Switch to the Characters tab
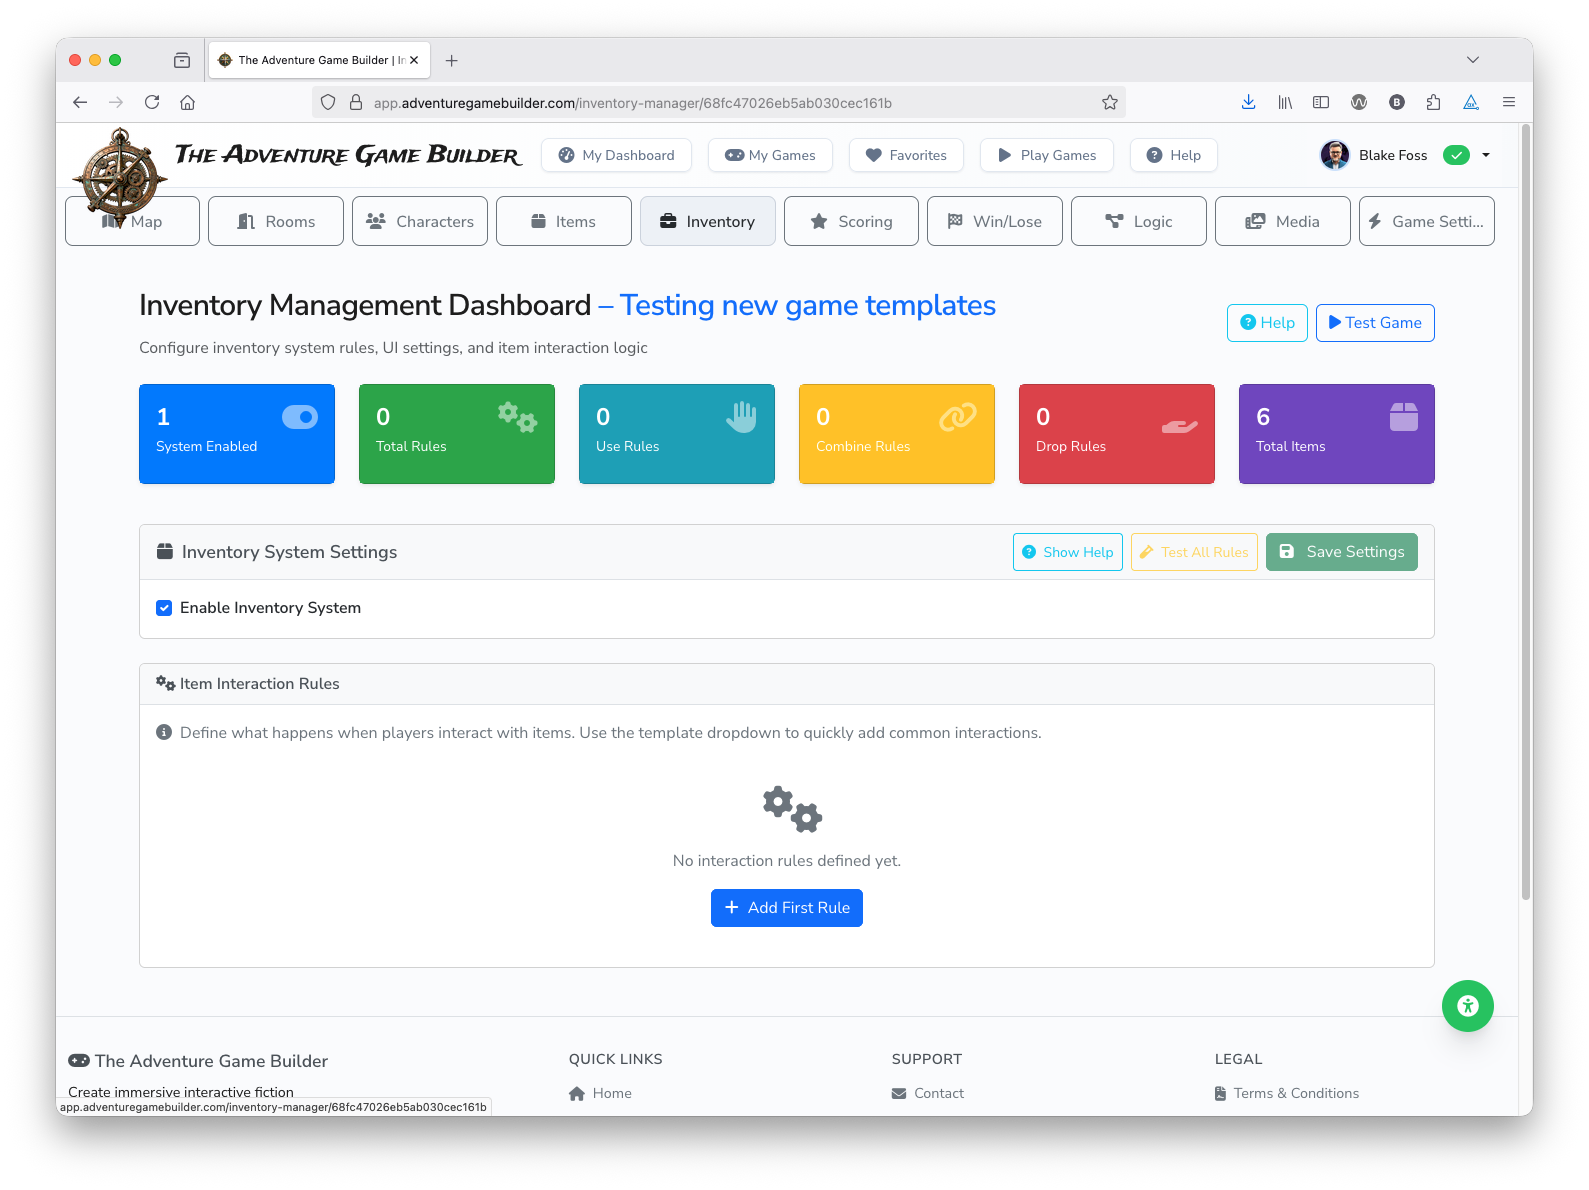 [x=420, y=221]
